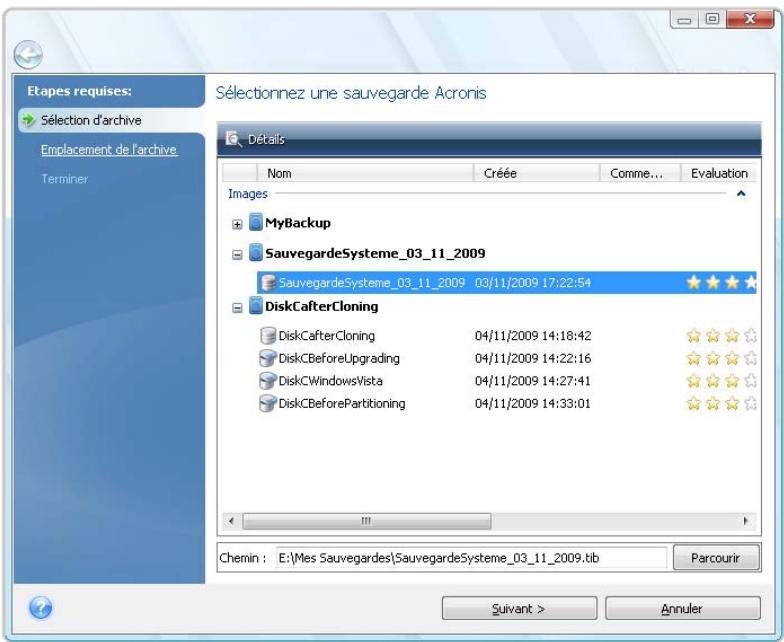Click the Suivant > button
784x642 pixels.
point(519,608)
